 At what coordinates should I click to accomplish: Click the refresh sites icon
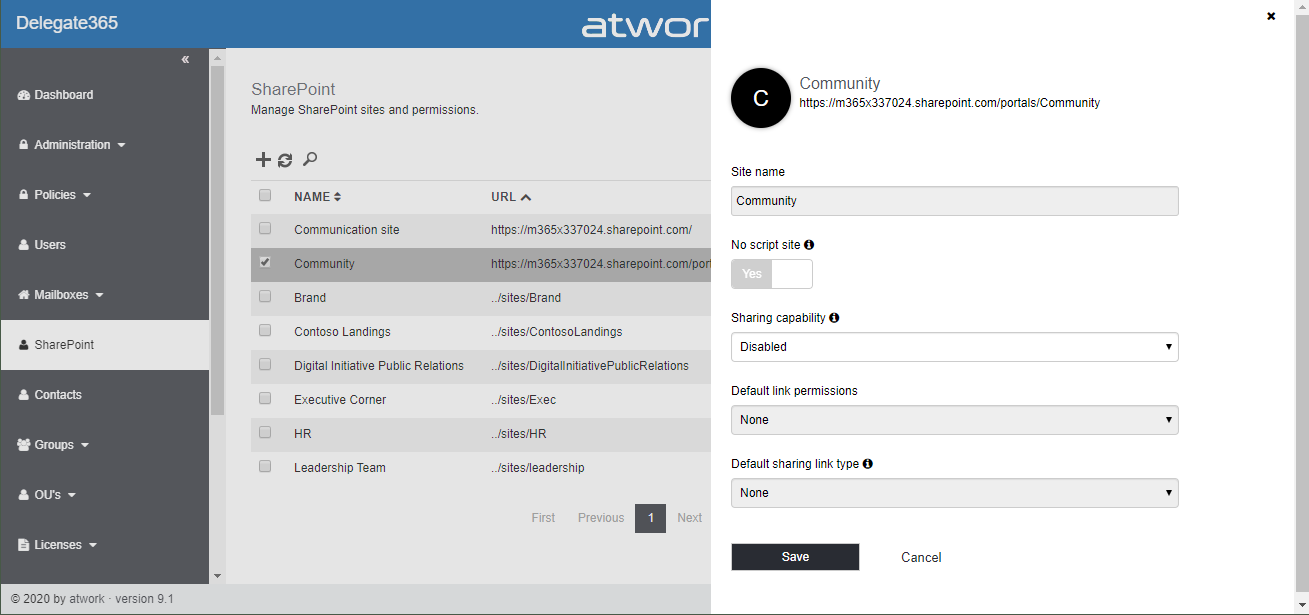coord(285,160)
